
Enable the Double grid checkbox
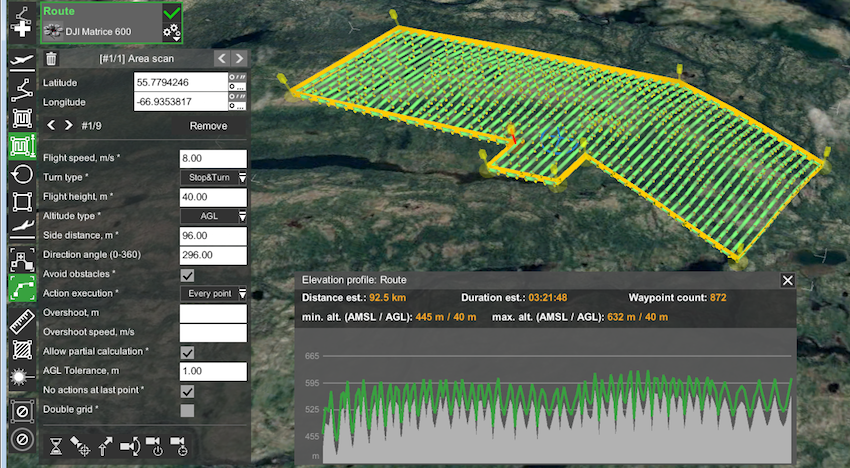click(187, 410)
